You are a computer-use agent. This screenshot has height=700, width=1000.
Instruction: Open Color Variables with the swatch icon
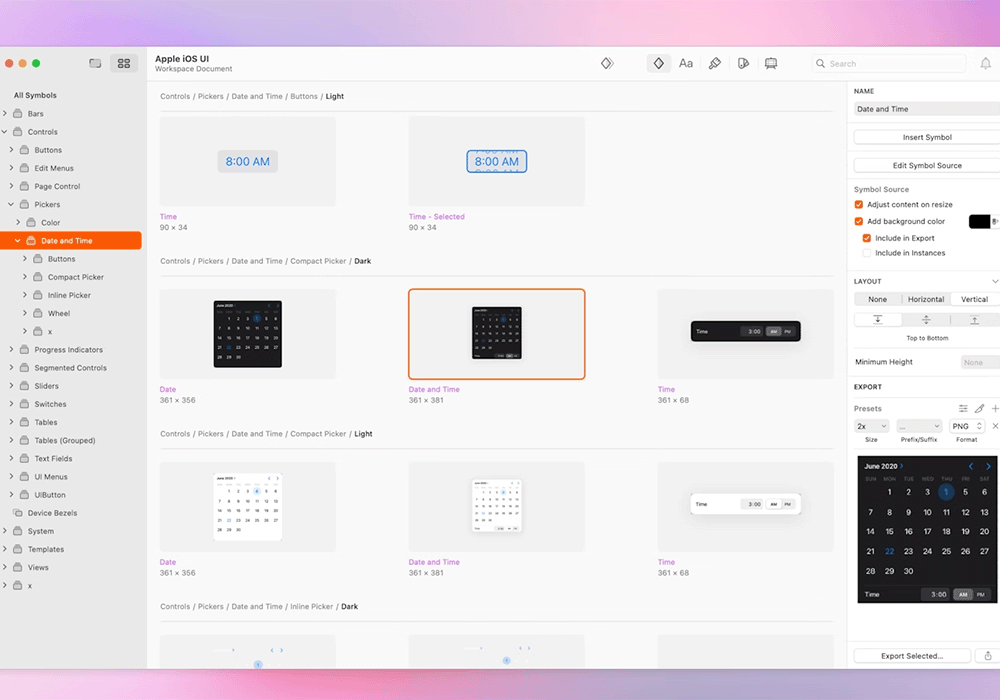click(743, 63)
